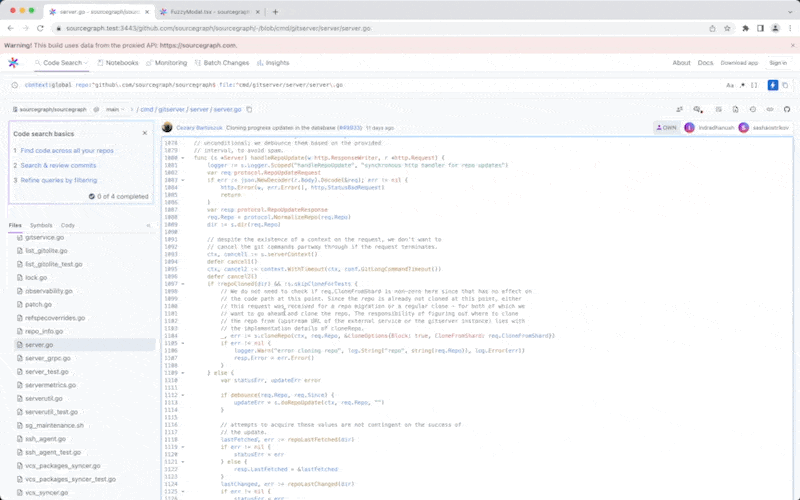This screenshot has width=800, height=500.
Task: Close the Code search basics panel
Action: point(145,133)
